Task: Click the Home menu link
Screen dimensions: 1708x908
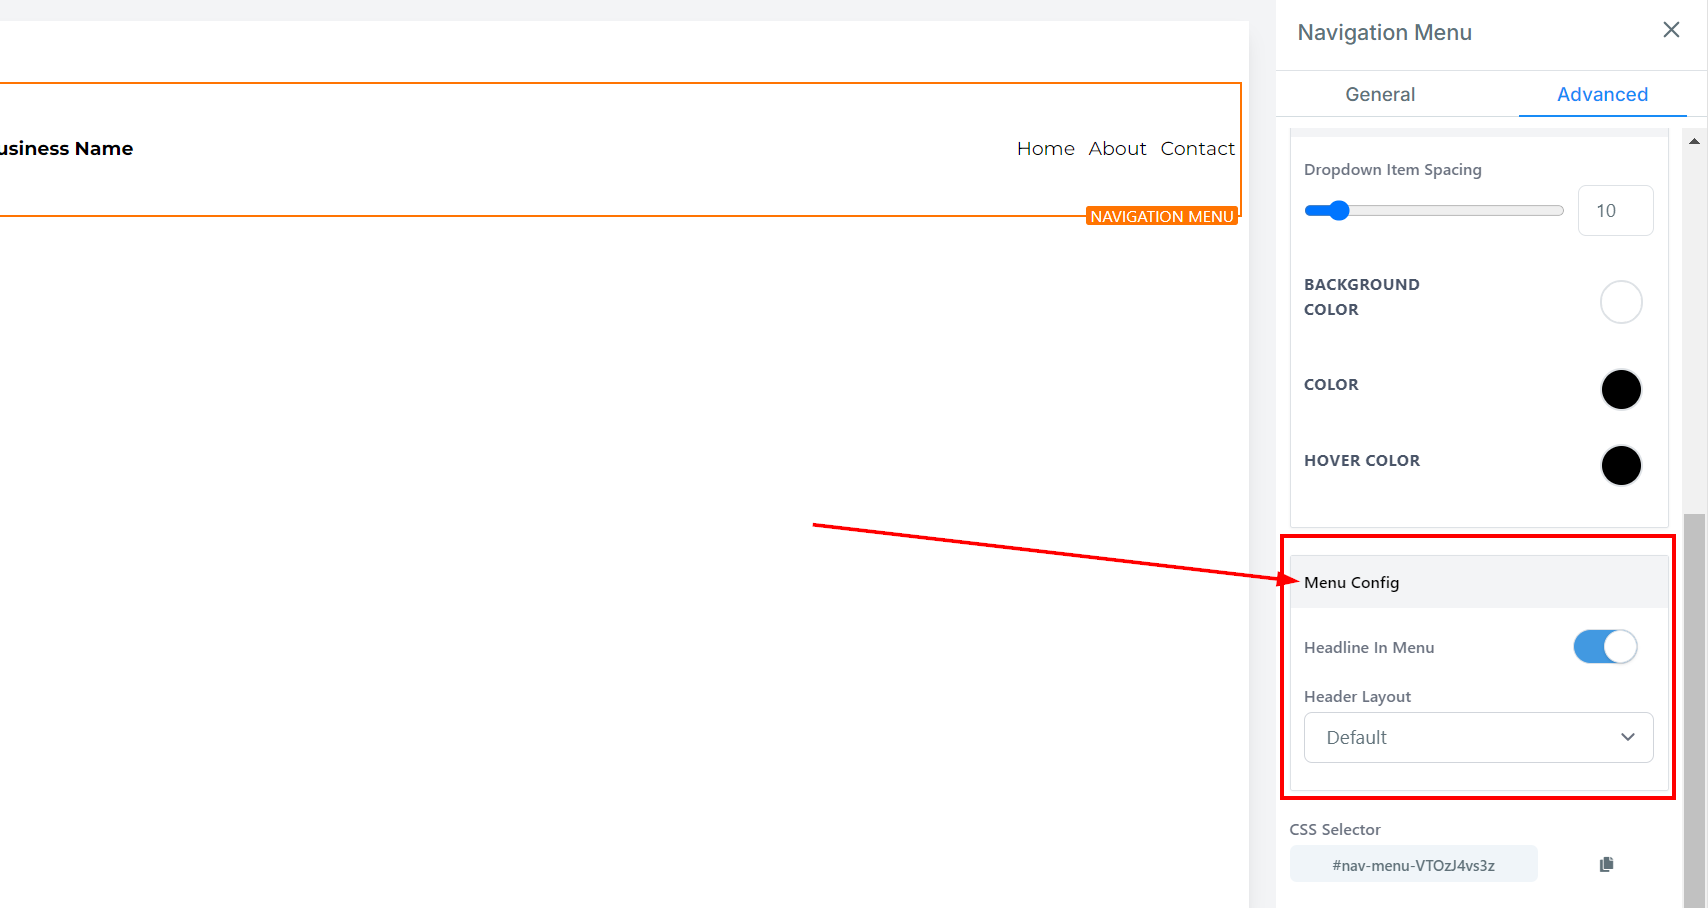Action: [1046, 149]
